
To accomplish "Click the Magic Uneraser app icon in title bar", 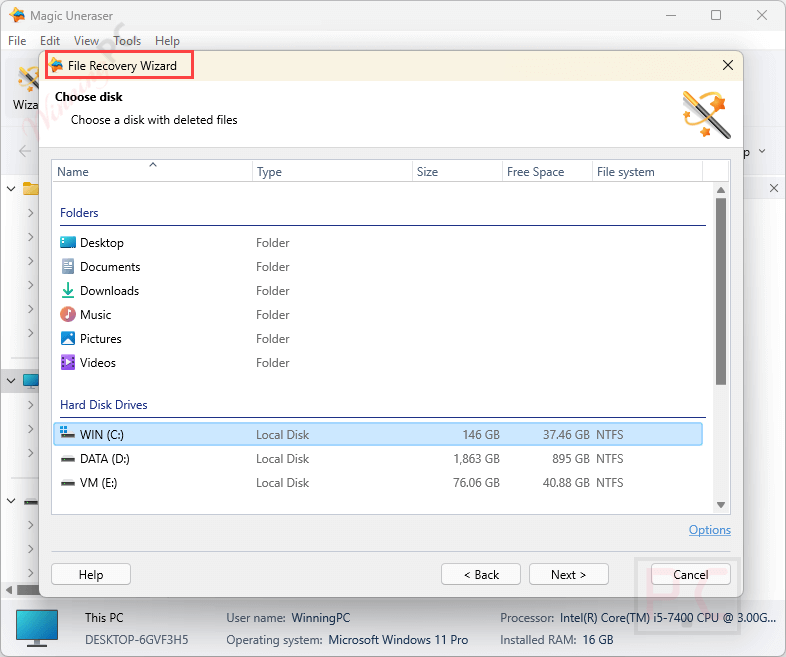I will click(x=17, y=16).
